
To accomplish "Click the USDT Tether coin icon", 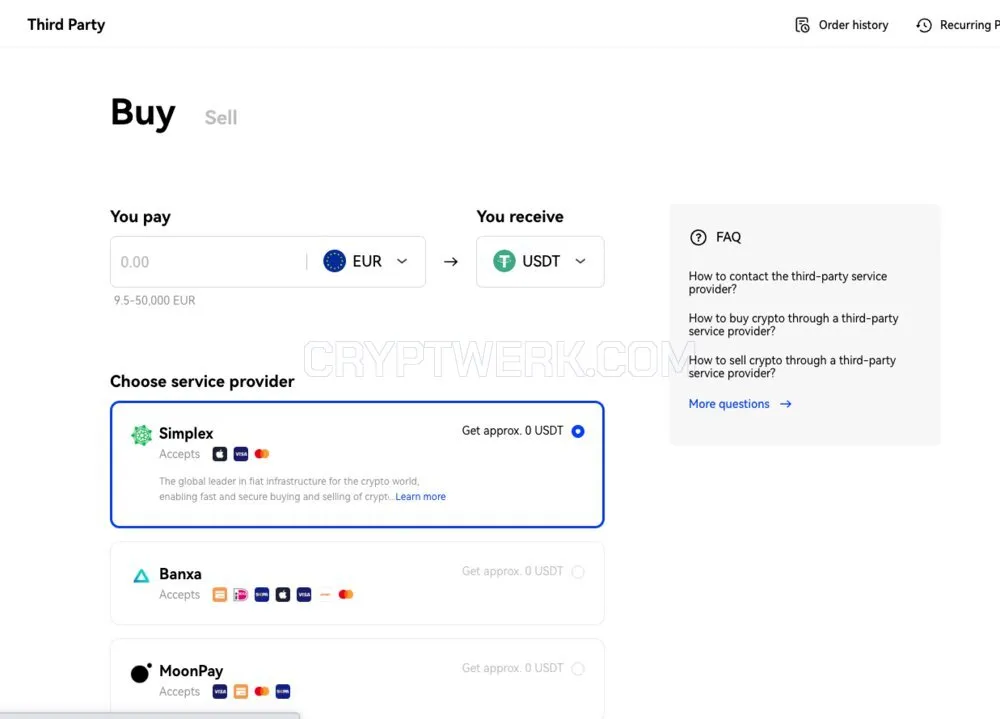I will (504, 261).
